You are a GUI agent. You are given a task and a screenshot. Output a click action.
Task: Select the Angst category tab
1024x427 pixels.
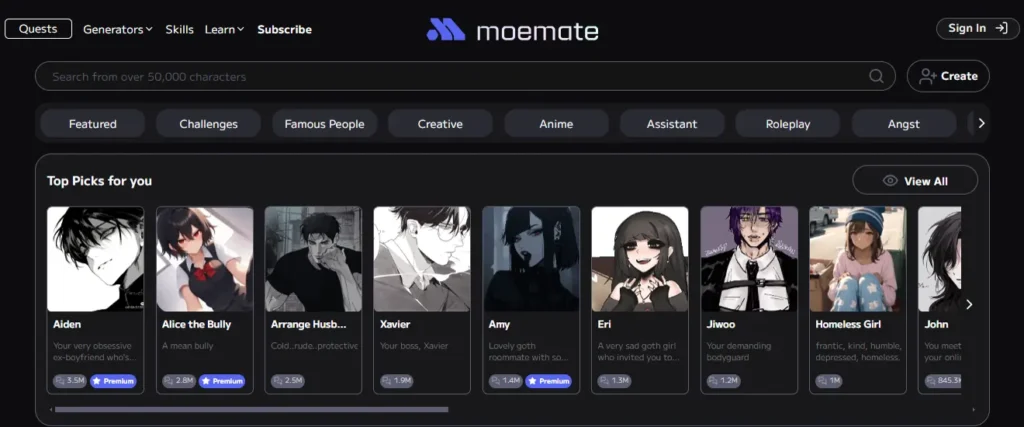point(904,123)
